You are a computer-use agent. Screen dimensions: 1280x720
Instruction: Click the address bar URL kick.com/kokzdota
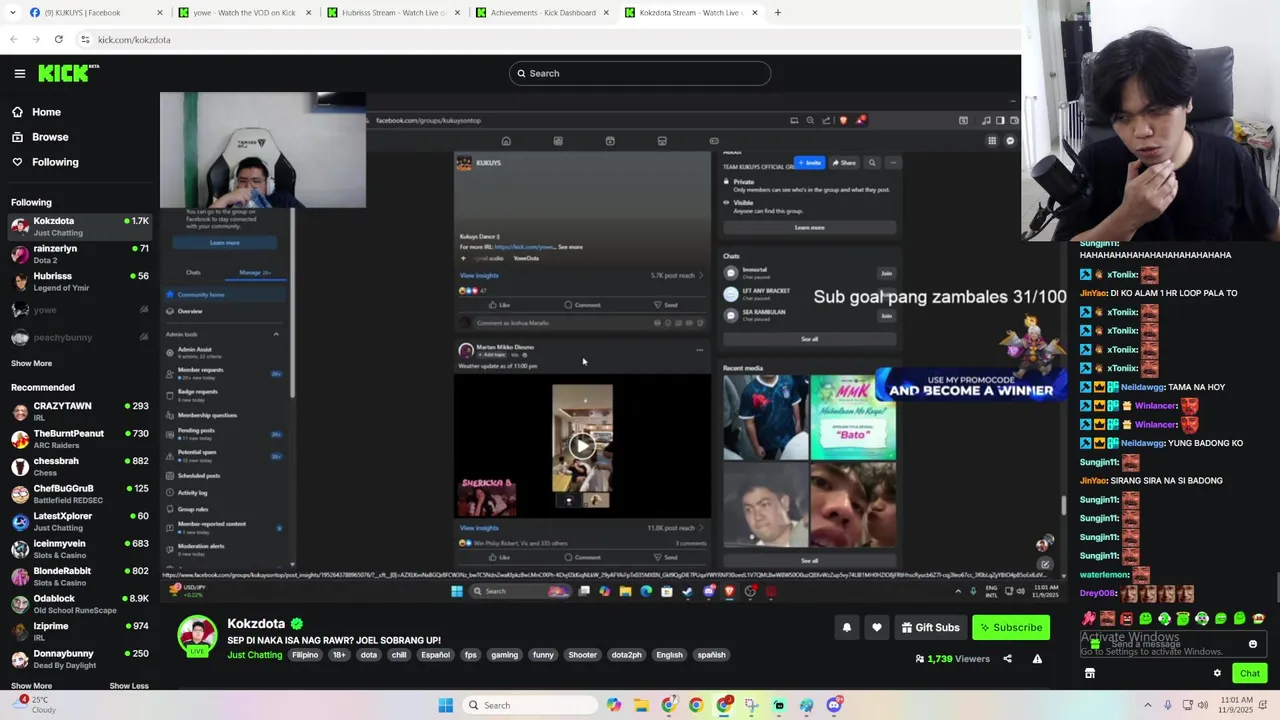click(x=134, y=40)
